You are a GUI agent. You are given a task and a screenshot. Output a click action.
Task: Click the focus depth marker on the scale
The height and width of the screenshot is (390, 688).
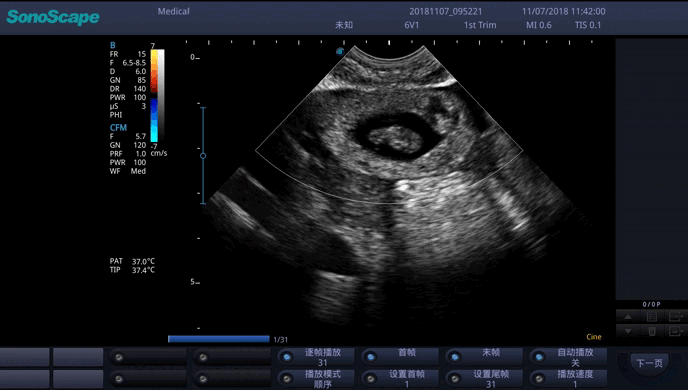[203, 156]
